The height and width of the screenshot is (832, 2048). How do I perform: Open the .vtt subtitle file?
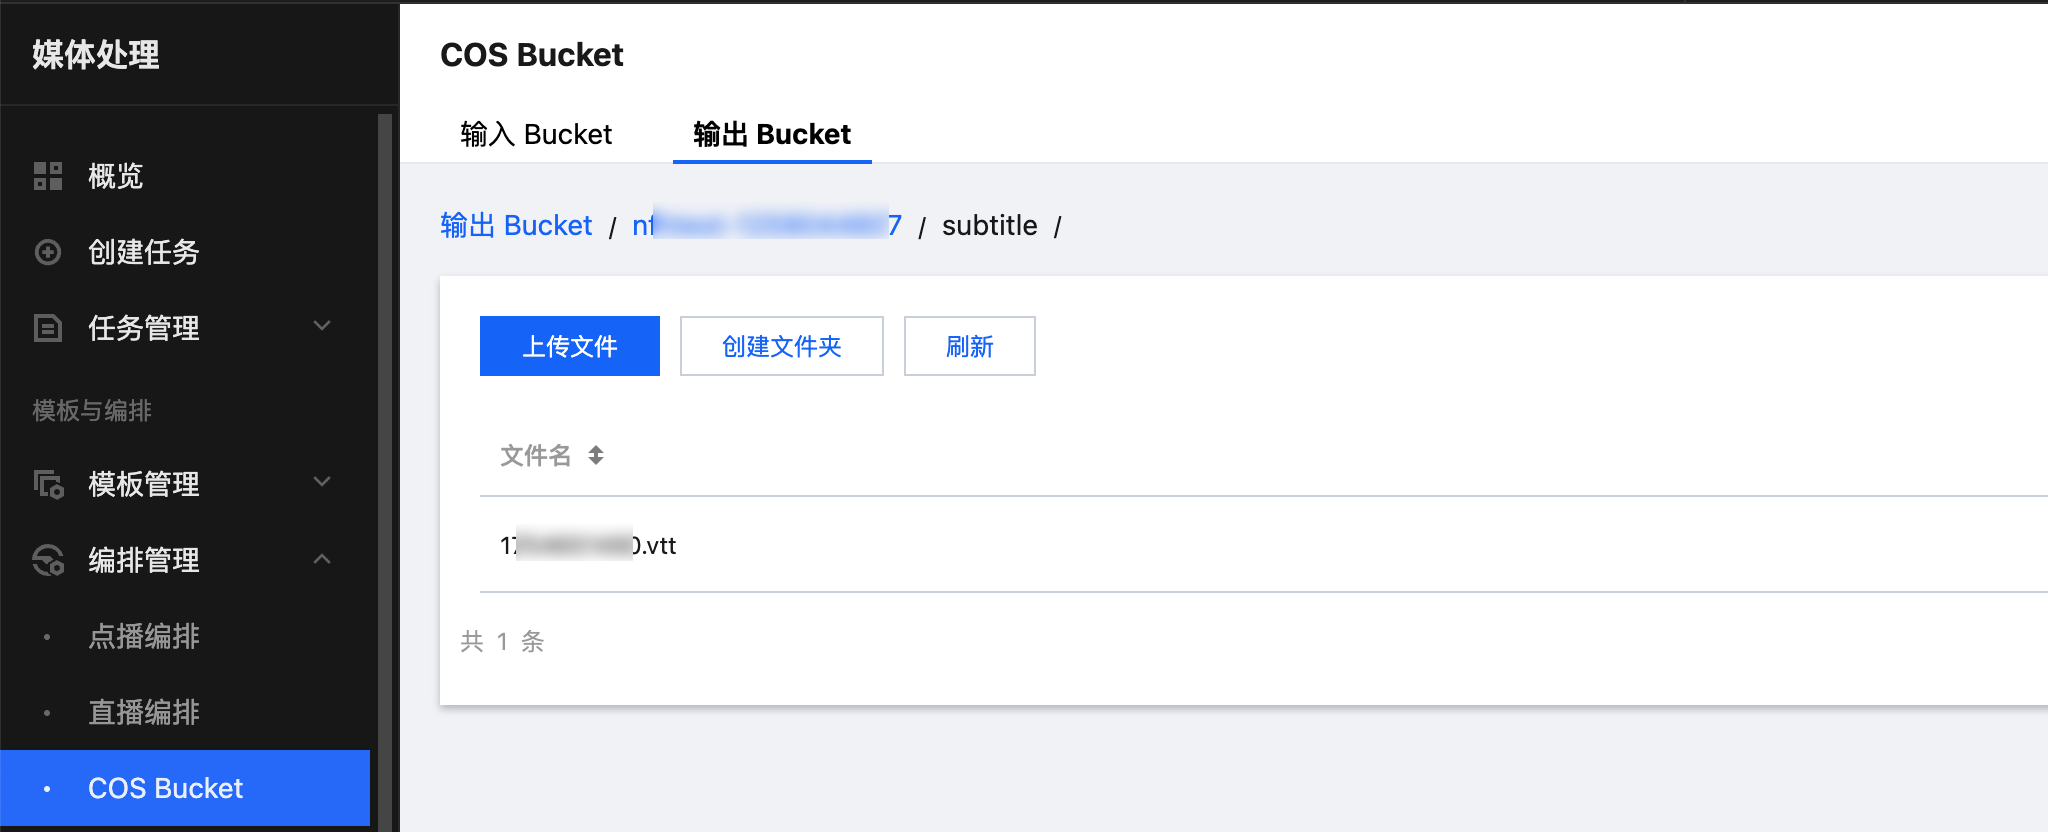click(x=588, y=546)
